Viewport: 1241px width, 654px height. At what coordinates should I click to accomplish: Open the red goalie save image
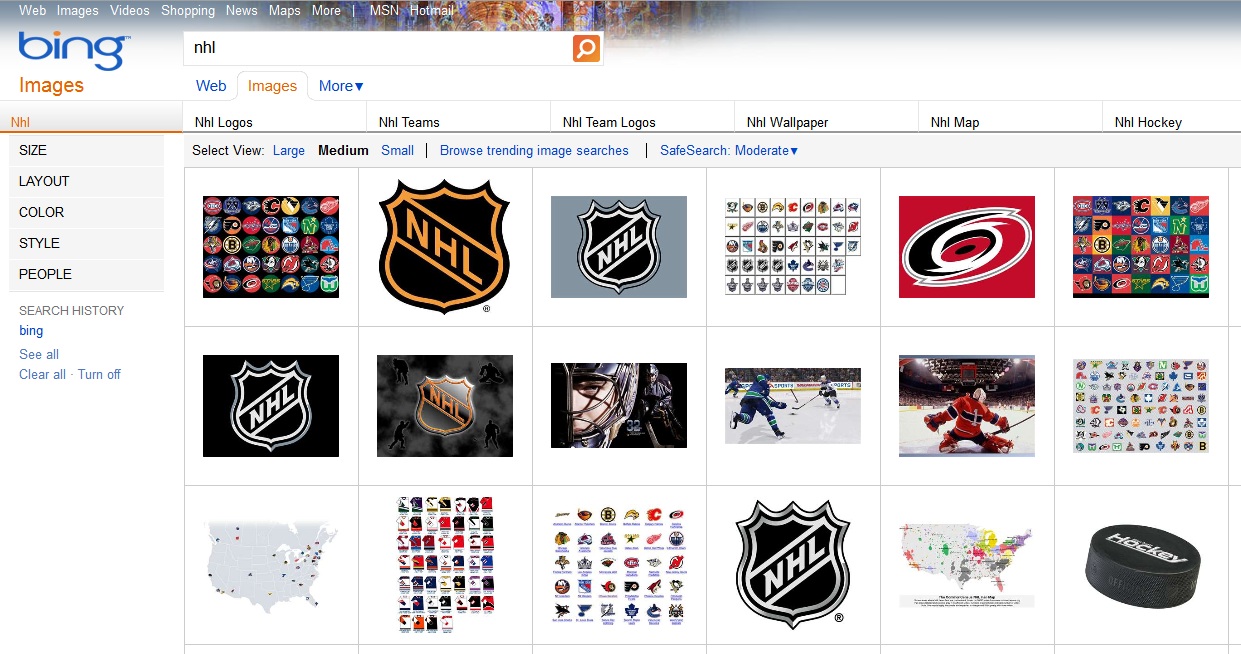pos(966,405)
